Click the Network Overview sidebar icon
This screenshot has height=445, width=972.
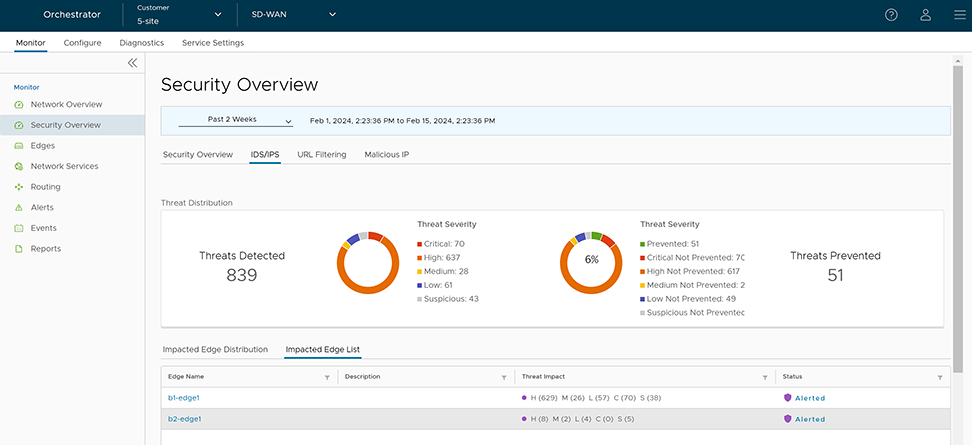[x=18, y=105]
